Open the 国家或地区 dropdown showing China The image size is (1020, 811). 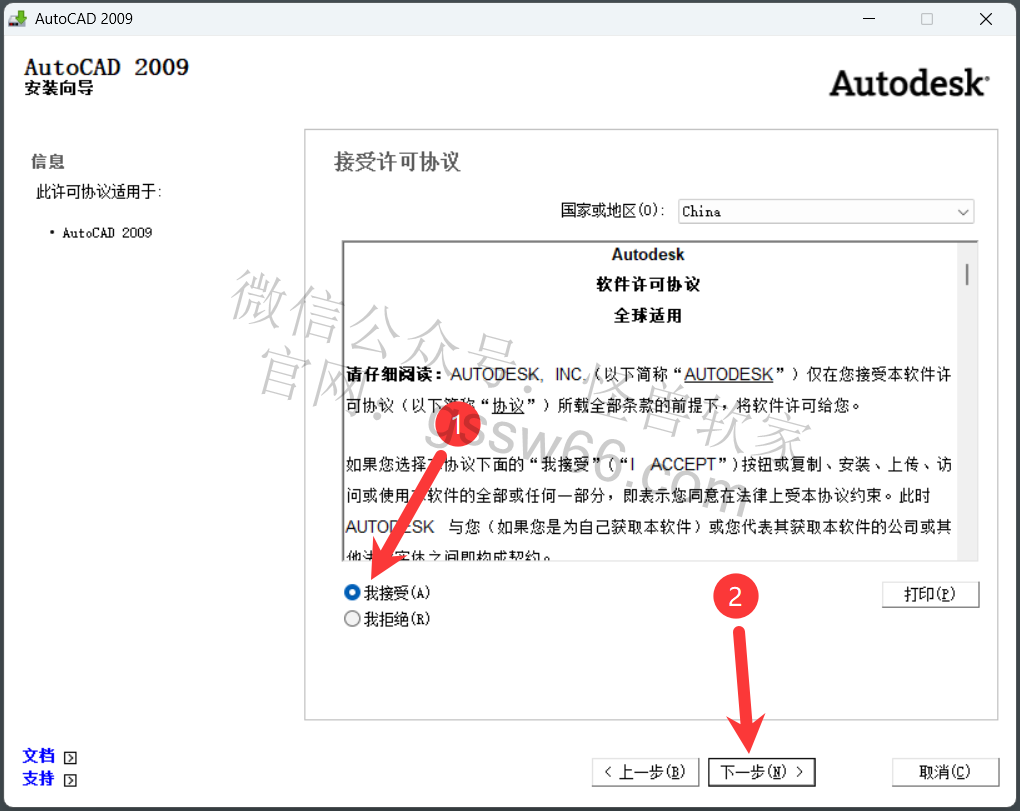pos(825,211)
